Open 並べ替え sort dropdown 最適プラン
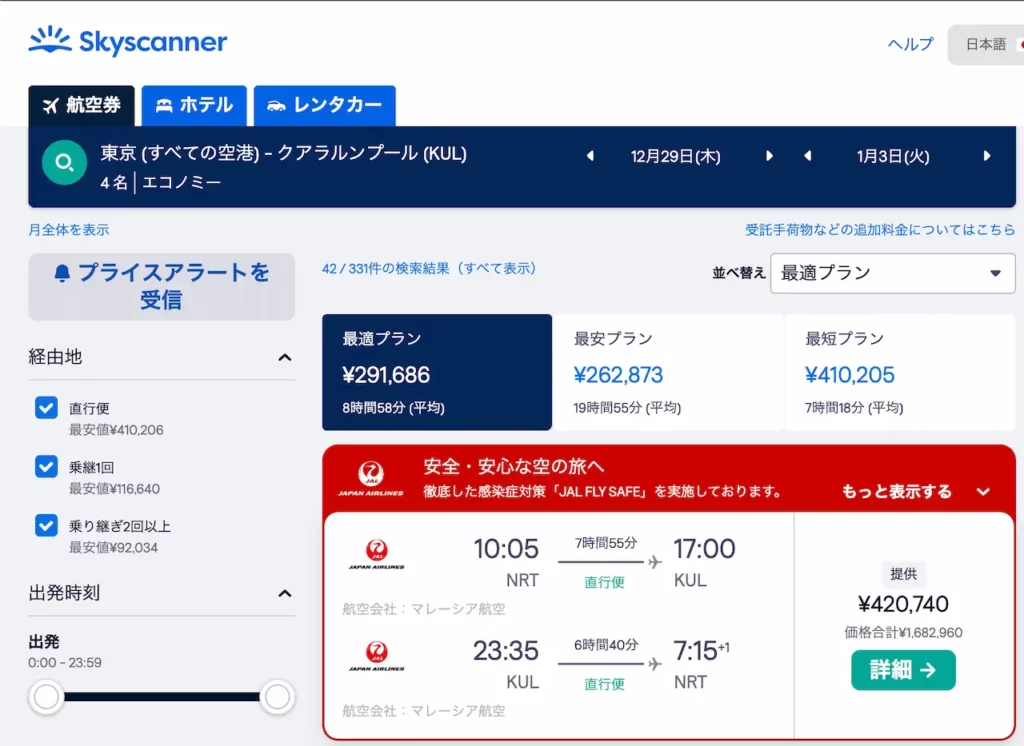Screen dimensions: 1024x746 coord(893,273)
